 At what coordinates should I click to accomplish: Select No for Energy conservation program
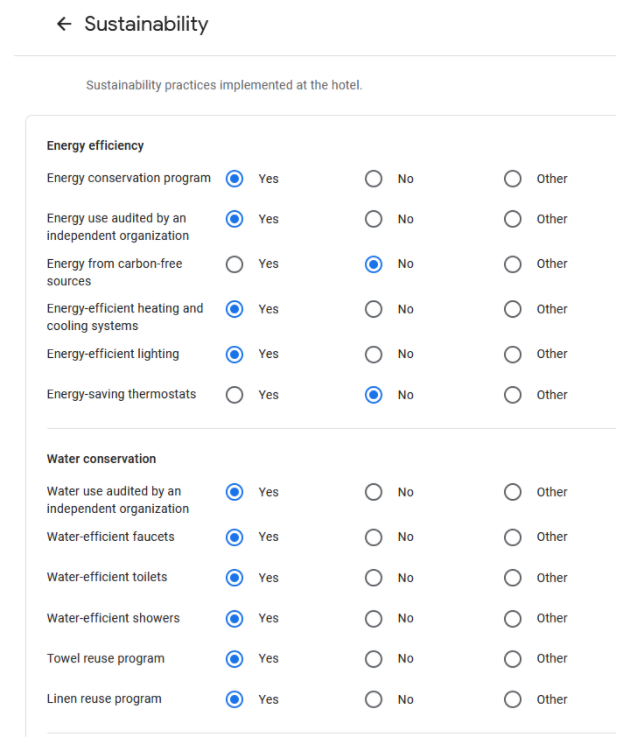pos(373,179)
